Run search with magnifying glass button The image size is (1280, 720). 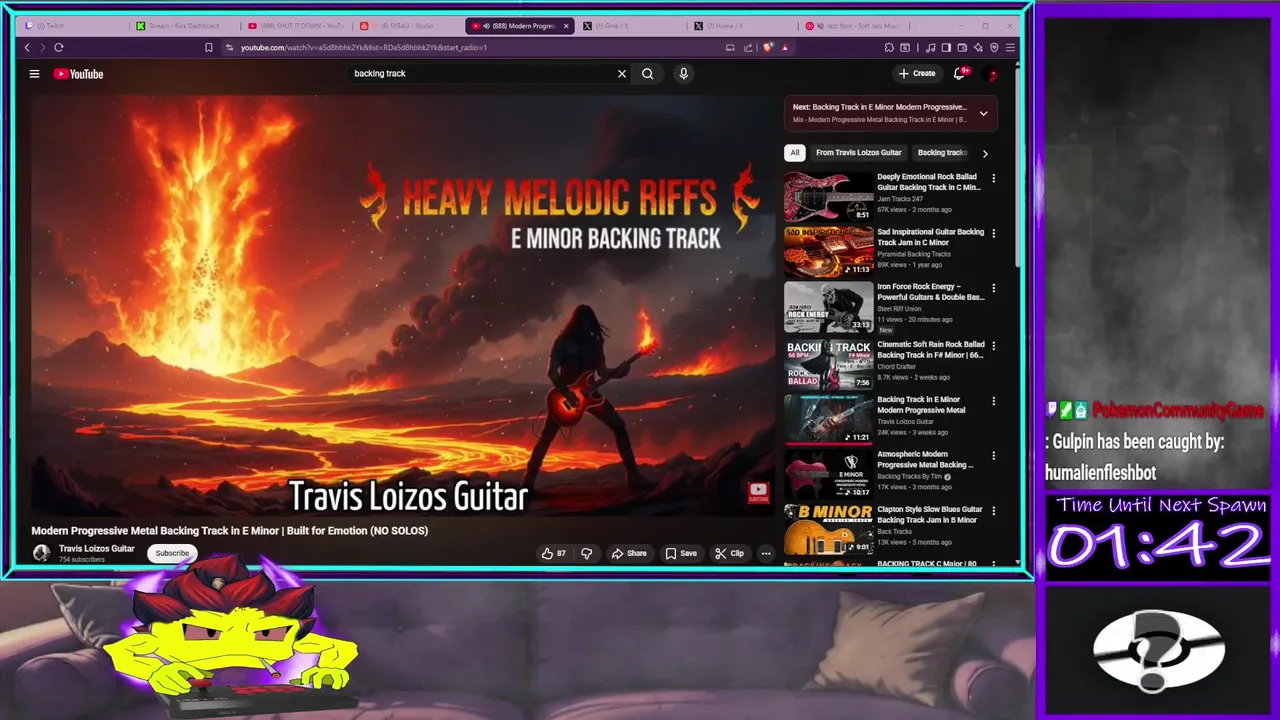(x=647, y=73)
